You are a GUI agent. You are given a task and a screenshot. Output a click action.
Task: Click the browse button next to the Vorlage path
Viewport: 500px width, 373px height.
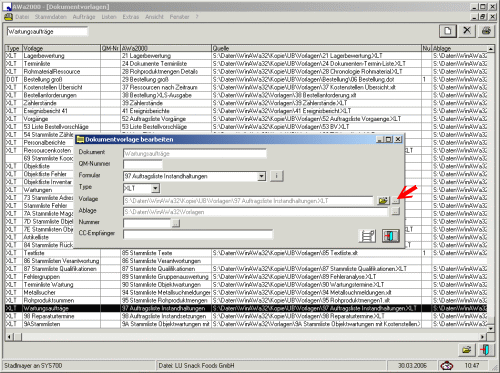point(395,201)
